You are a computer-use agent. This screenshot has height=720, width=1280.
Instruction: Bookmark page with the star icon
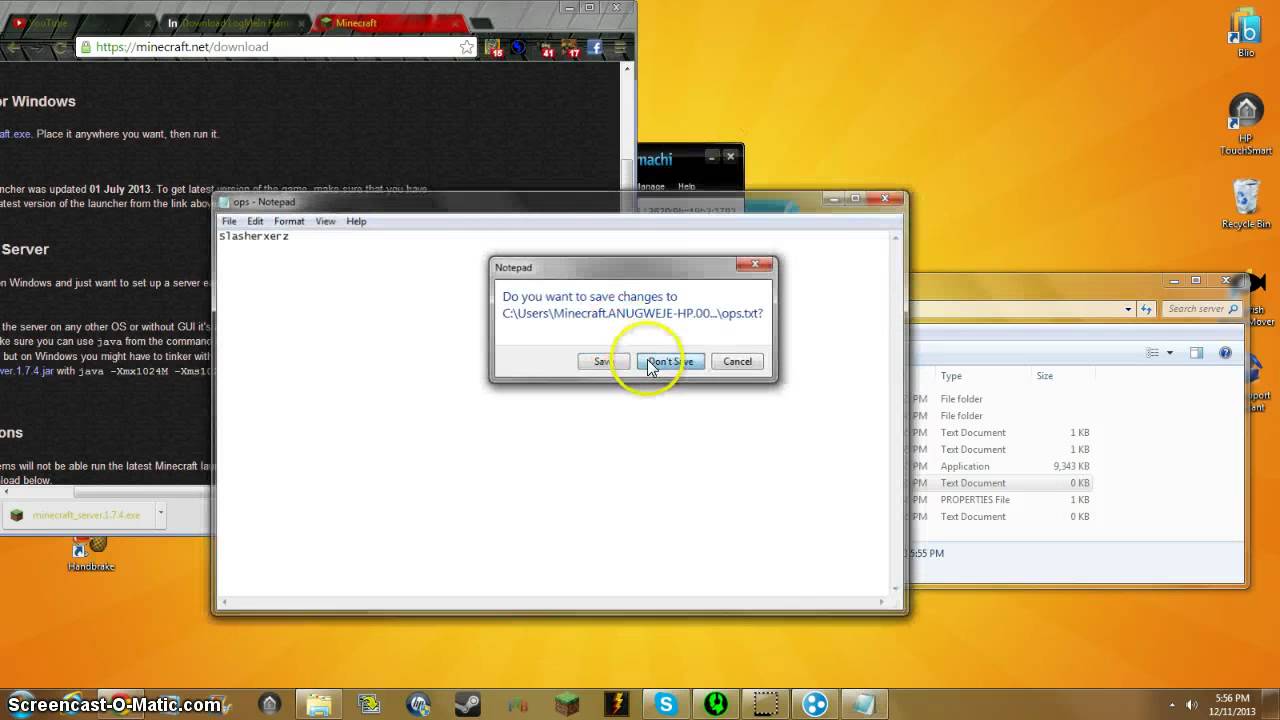(466, 47)
